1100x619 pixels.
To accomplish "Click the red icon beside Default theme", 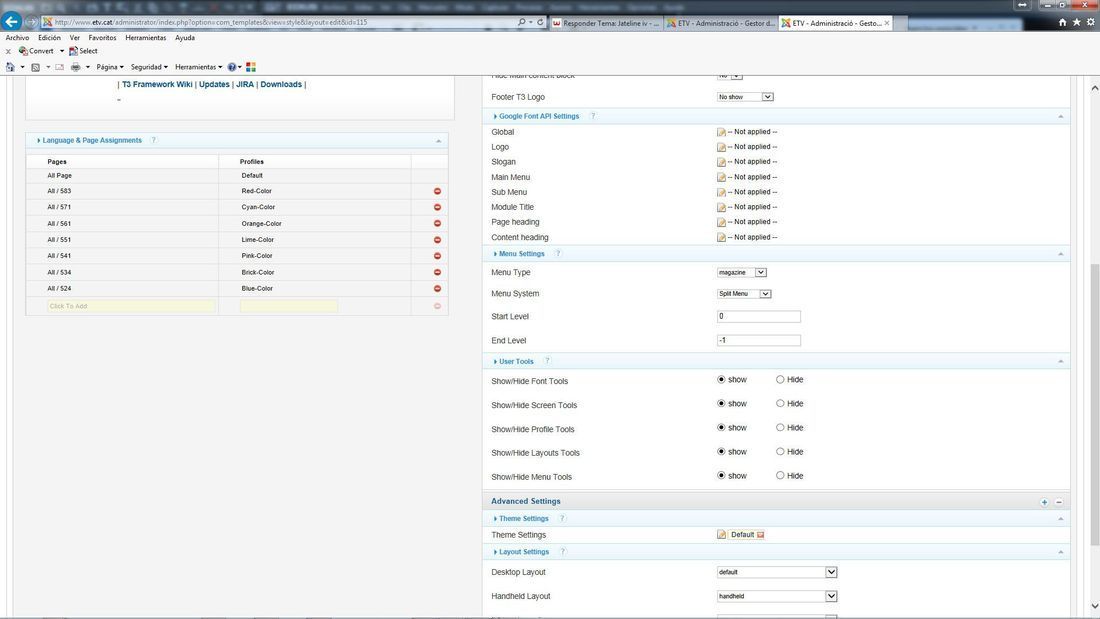I will (x=760, y=535).
